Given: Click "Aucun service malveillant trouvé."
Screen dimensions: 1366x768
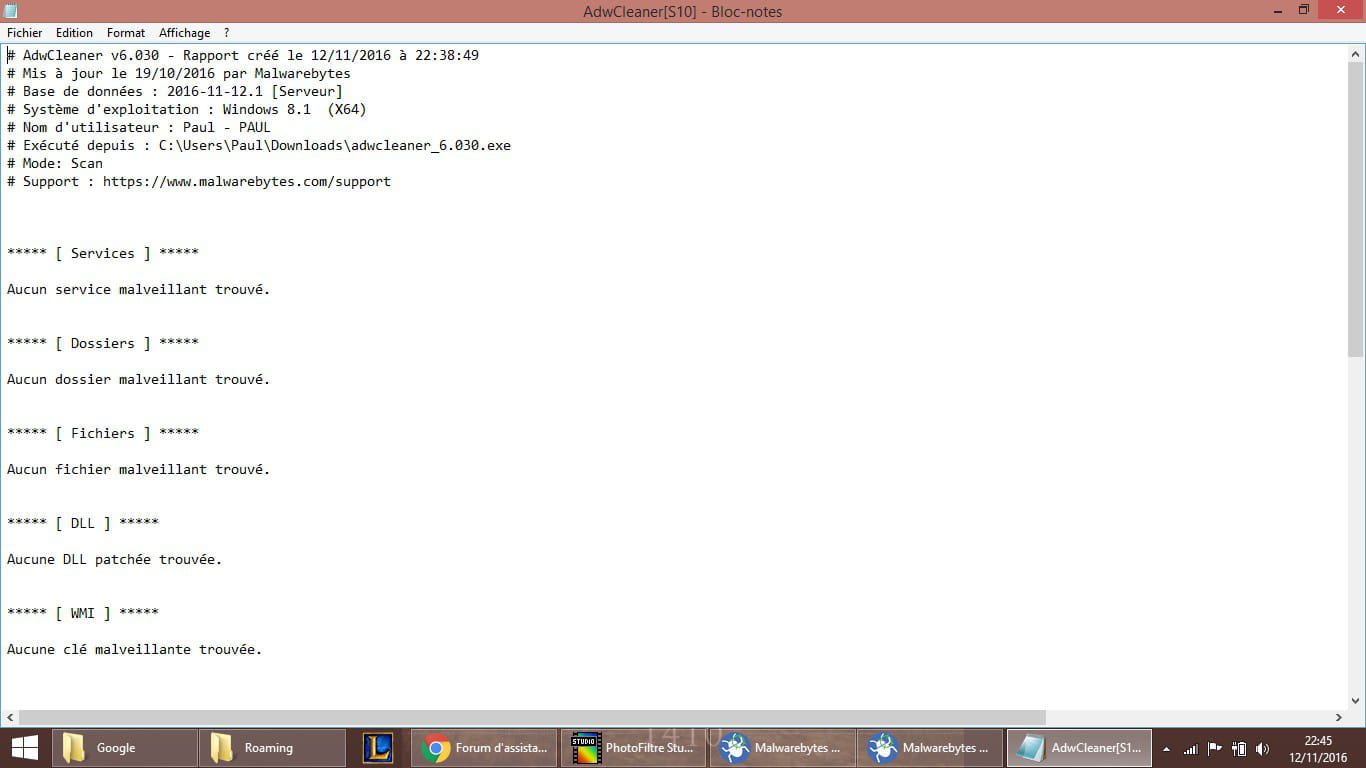Looking at the screenshot, I should [139, 289].
